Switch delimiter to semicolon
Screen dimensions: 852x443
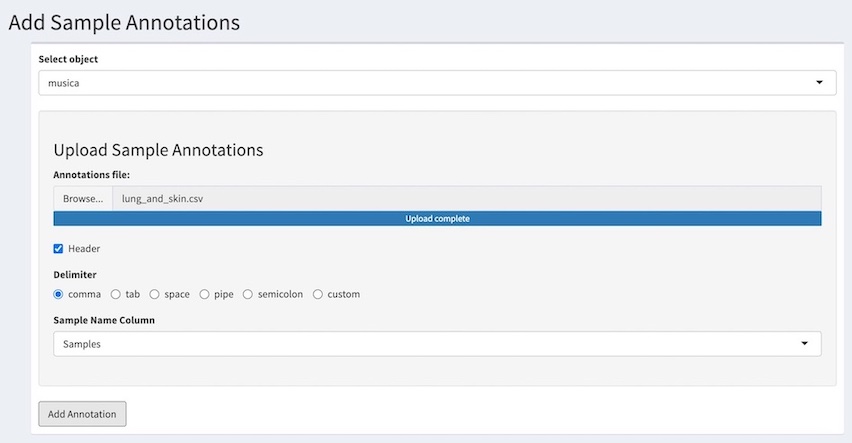(x=248, y=294)
